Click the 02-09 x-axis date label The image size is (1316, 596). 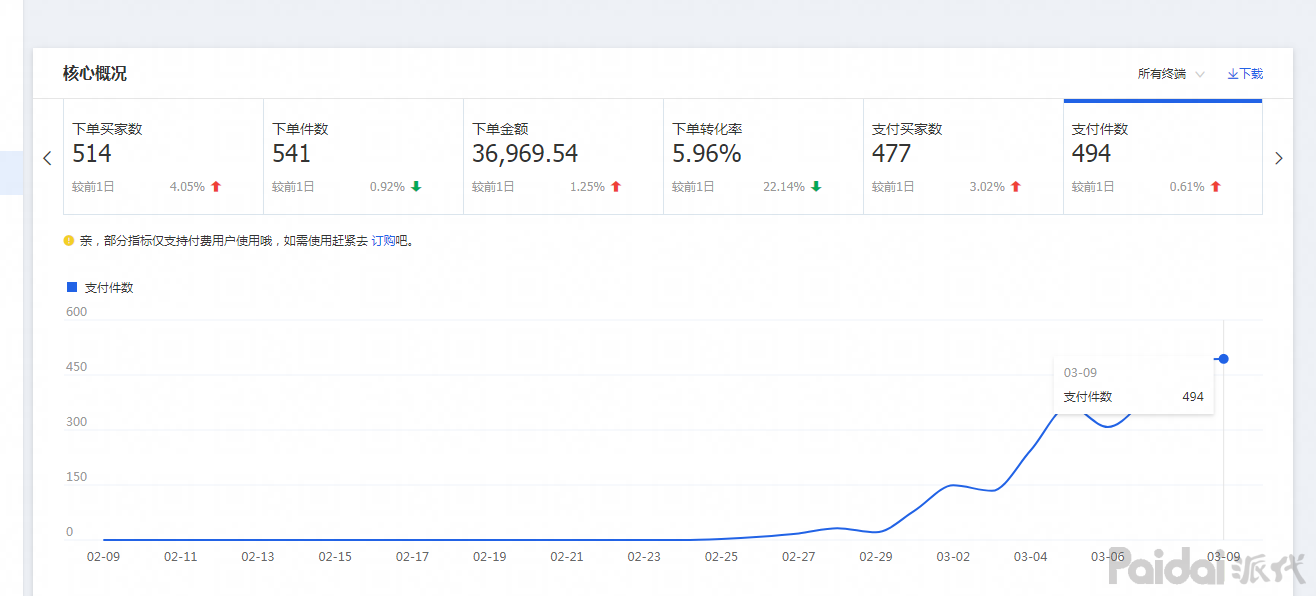pos(103,557)
